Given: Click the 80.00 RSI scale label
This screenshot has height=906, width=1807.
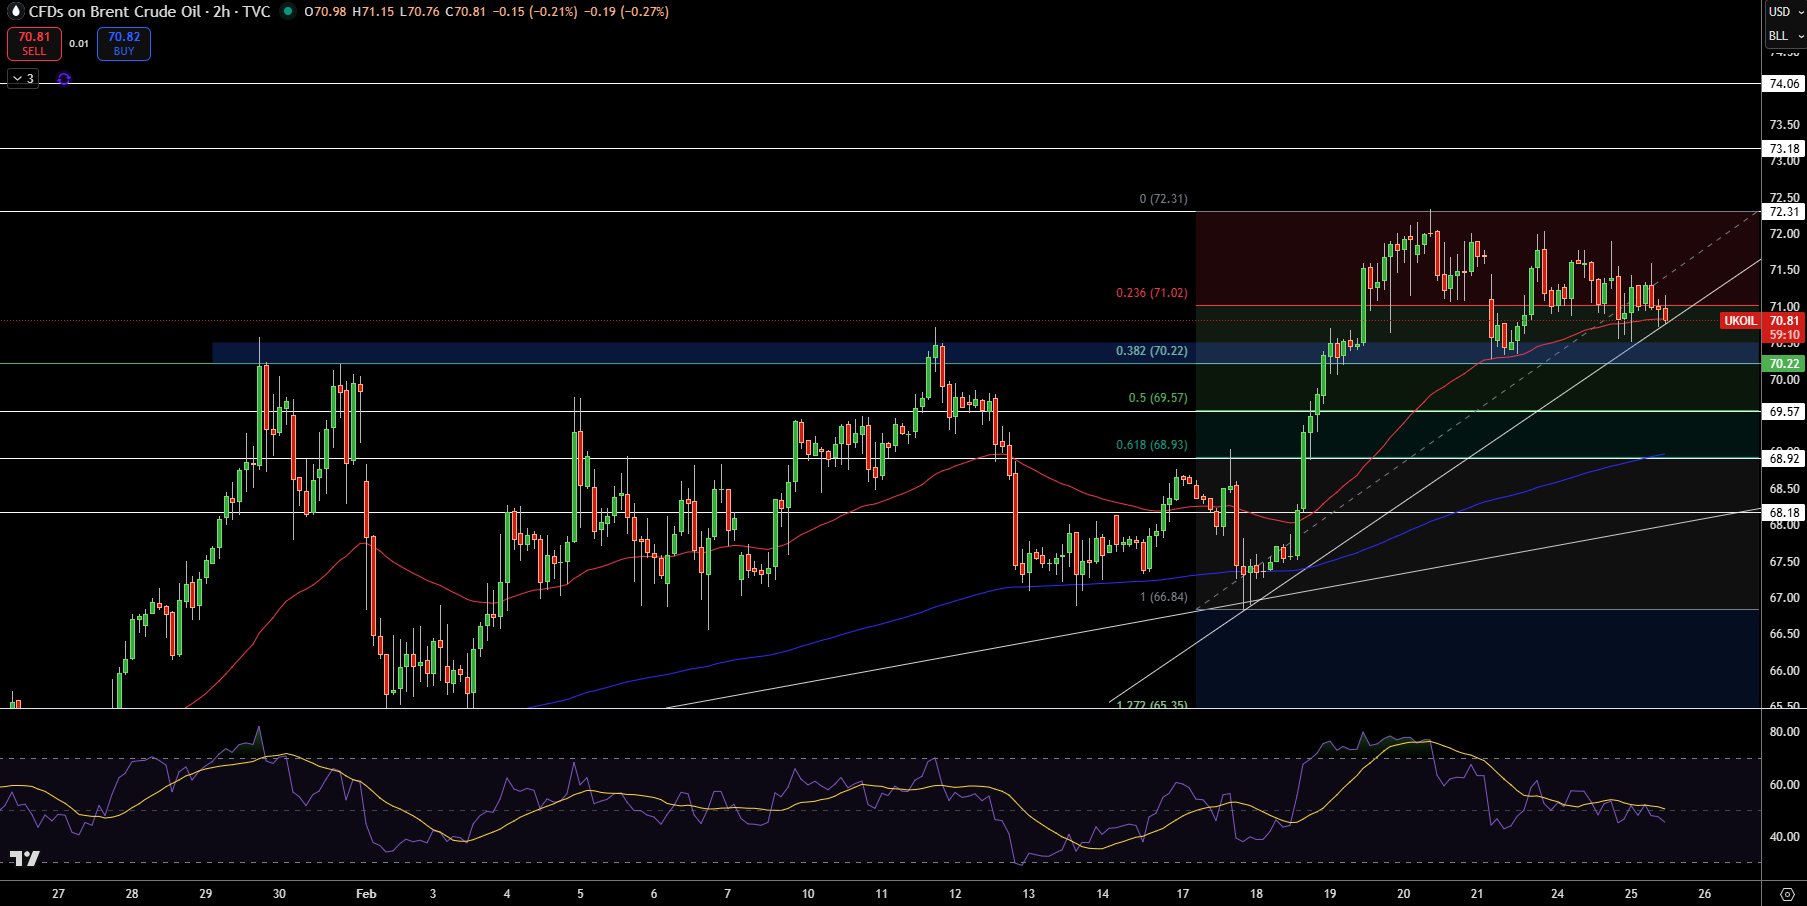Looking at the screenshot, I should [x=1784, y=732].
